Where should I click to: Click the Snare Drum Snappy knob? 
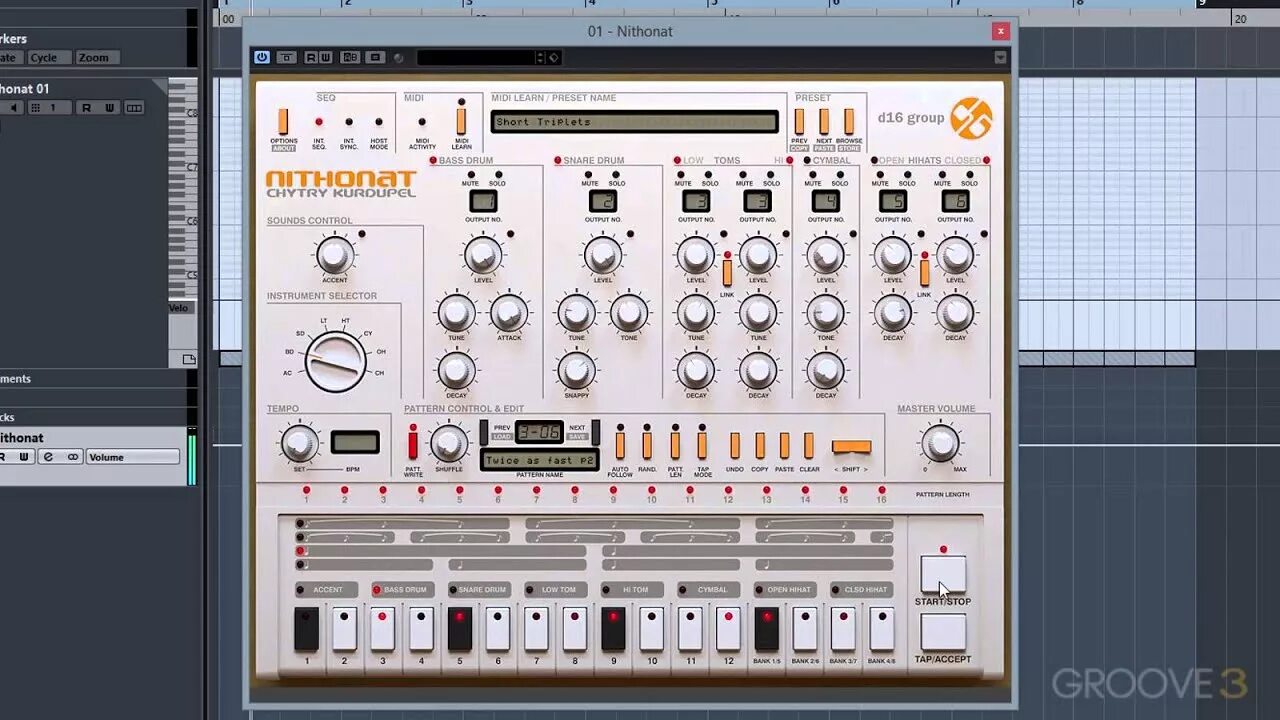coord(577,371)
